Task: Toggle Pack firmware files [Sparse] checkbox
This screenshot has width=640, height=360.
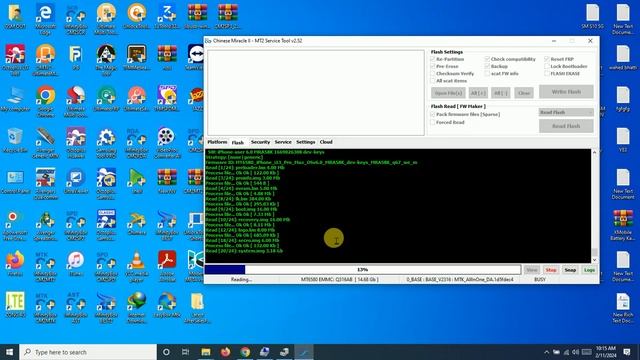Action: [x=433, y=115]
